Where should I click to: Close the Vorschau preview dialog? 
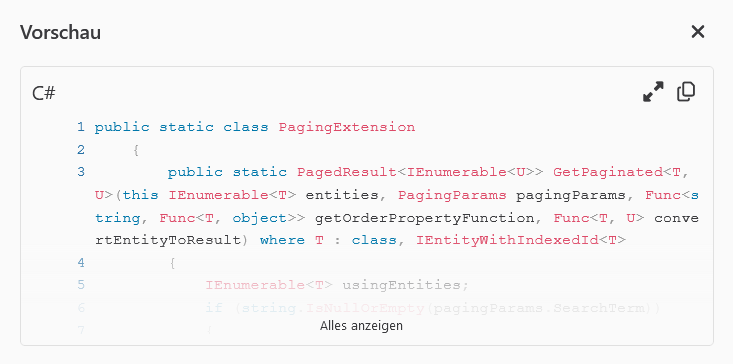[x=697, y=32]
